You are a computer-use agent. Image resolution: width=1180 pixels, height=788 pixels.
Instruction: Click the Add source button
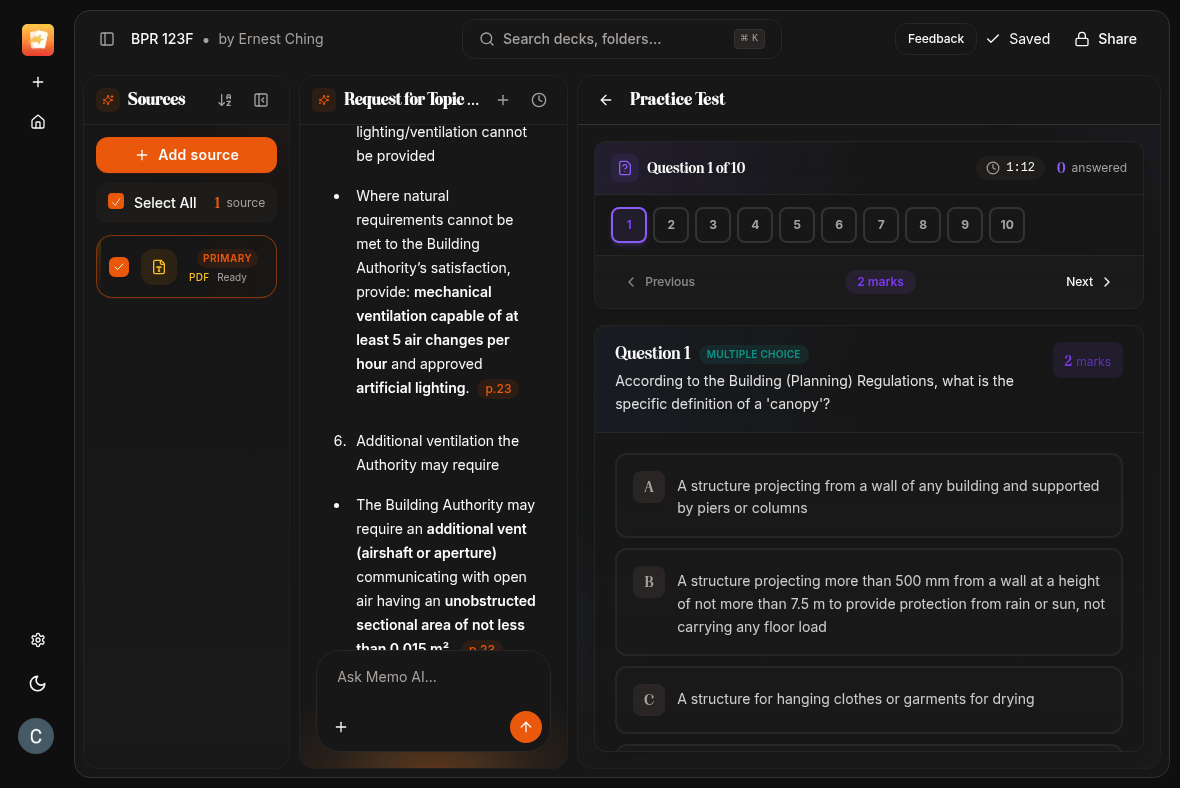[186, 155]
